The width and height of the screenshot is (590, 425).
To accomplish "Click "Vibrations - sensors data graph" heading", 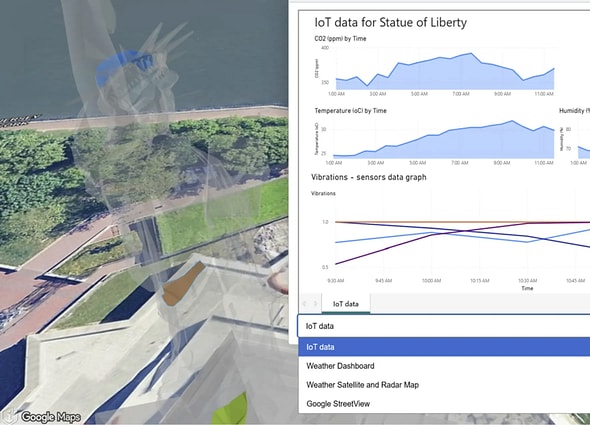I will (x=369, y=177).
